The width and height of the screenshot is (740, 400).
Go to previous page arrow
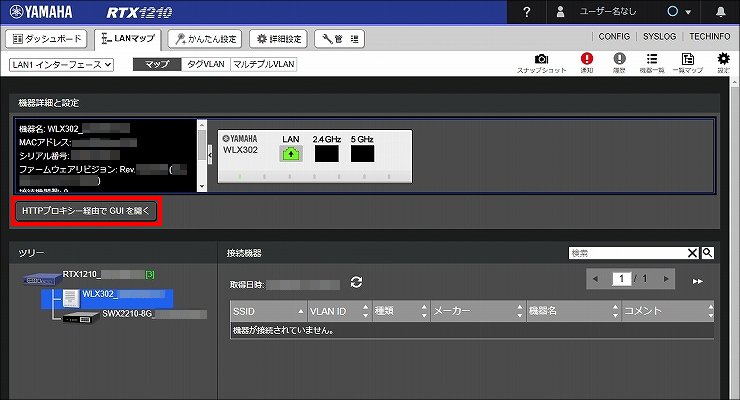[596, 279]
